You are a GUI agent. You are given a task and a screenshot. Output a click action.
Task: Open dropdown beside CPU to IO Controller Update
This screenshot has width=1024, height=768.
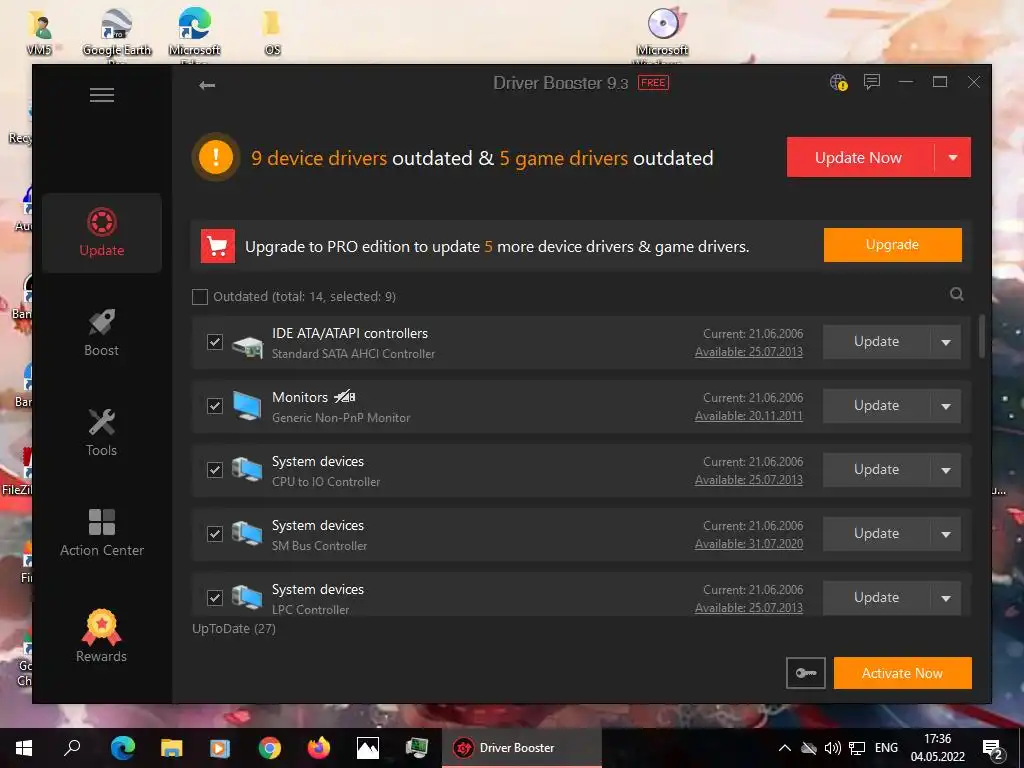[946, 470]
